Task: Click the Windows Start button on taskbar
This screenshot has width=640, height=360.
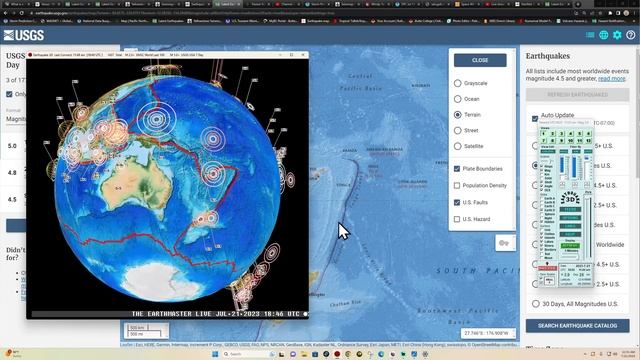Action: tap(215, 354)
